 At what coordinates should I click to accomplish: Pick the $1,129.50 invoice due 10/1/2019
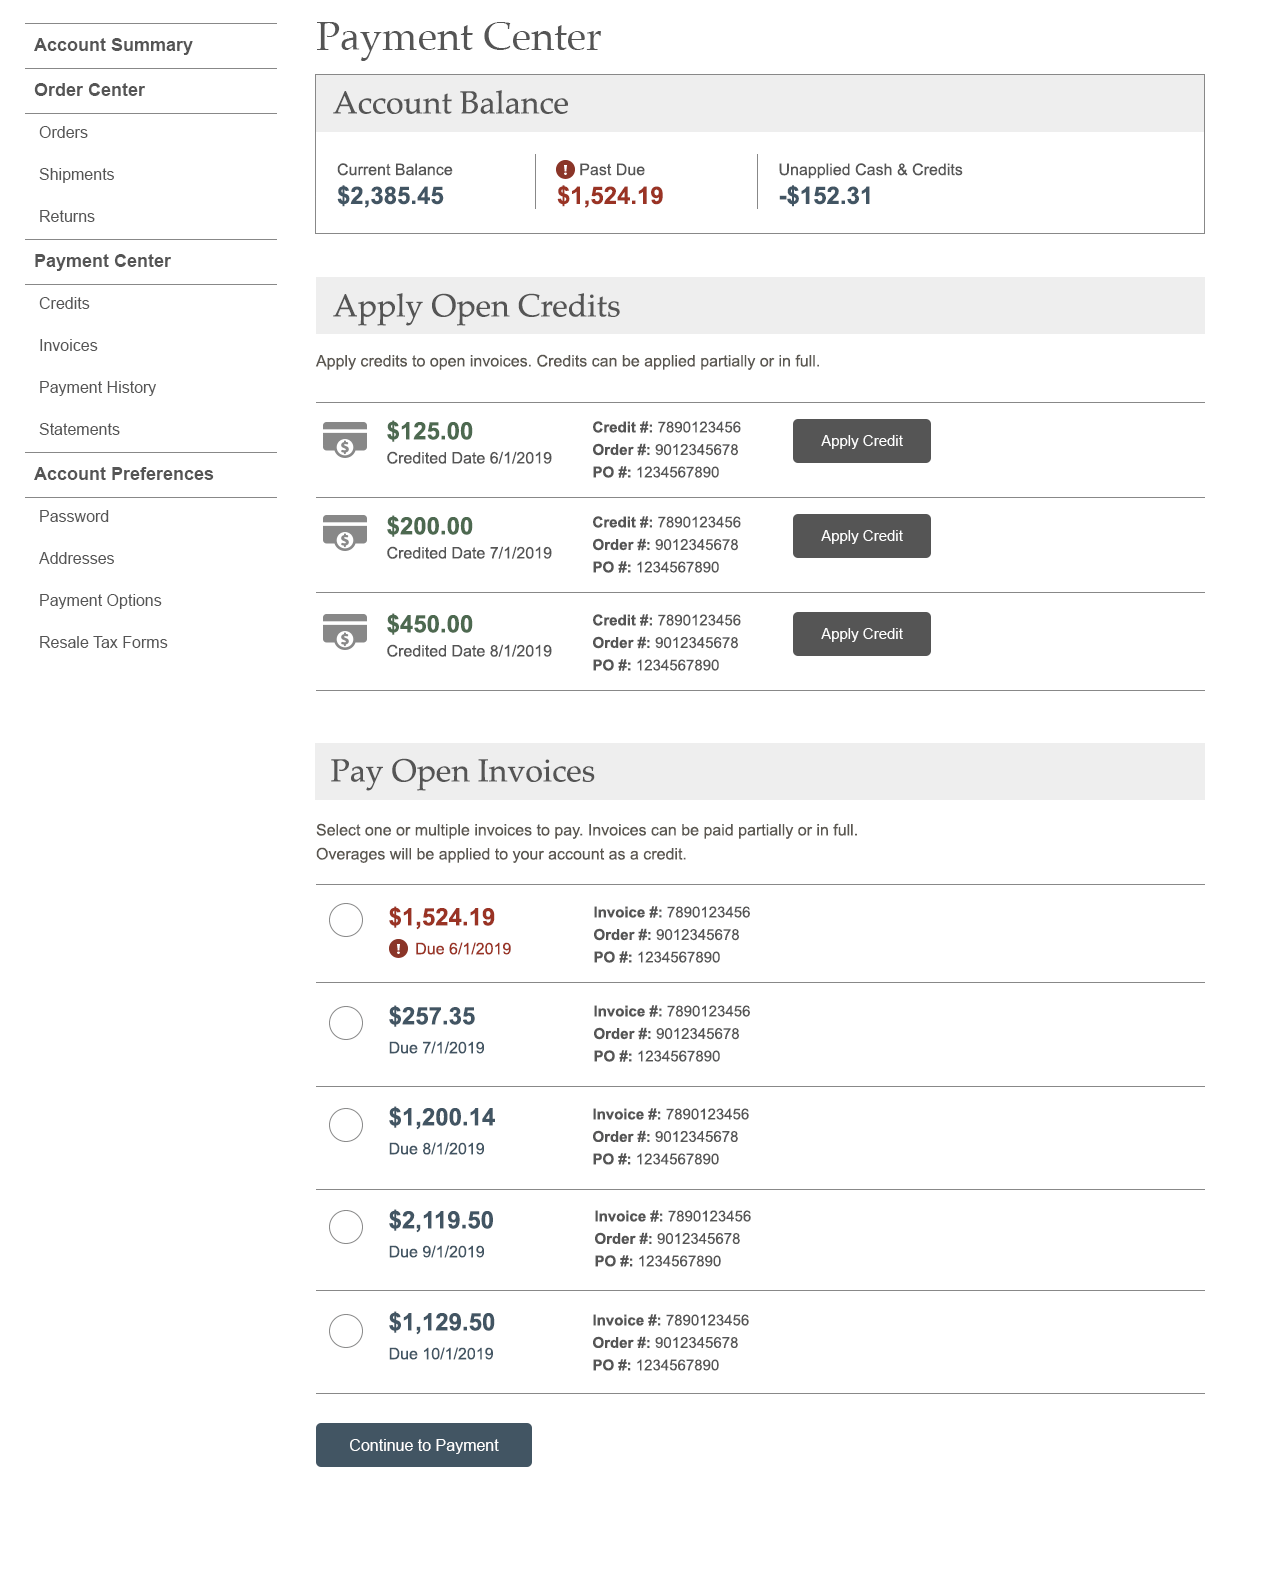pos(346,1331)
